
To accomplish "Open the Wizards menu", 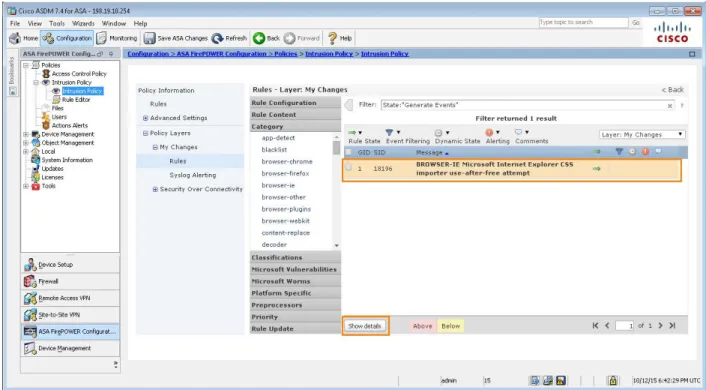I will click(x=83, y=23).
